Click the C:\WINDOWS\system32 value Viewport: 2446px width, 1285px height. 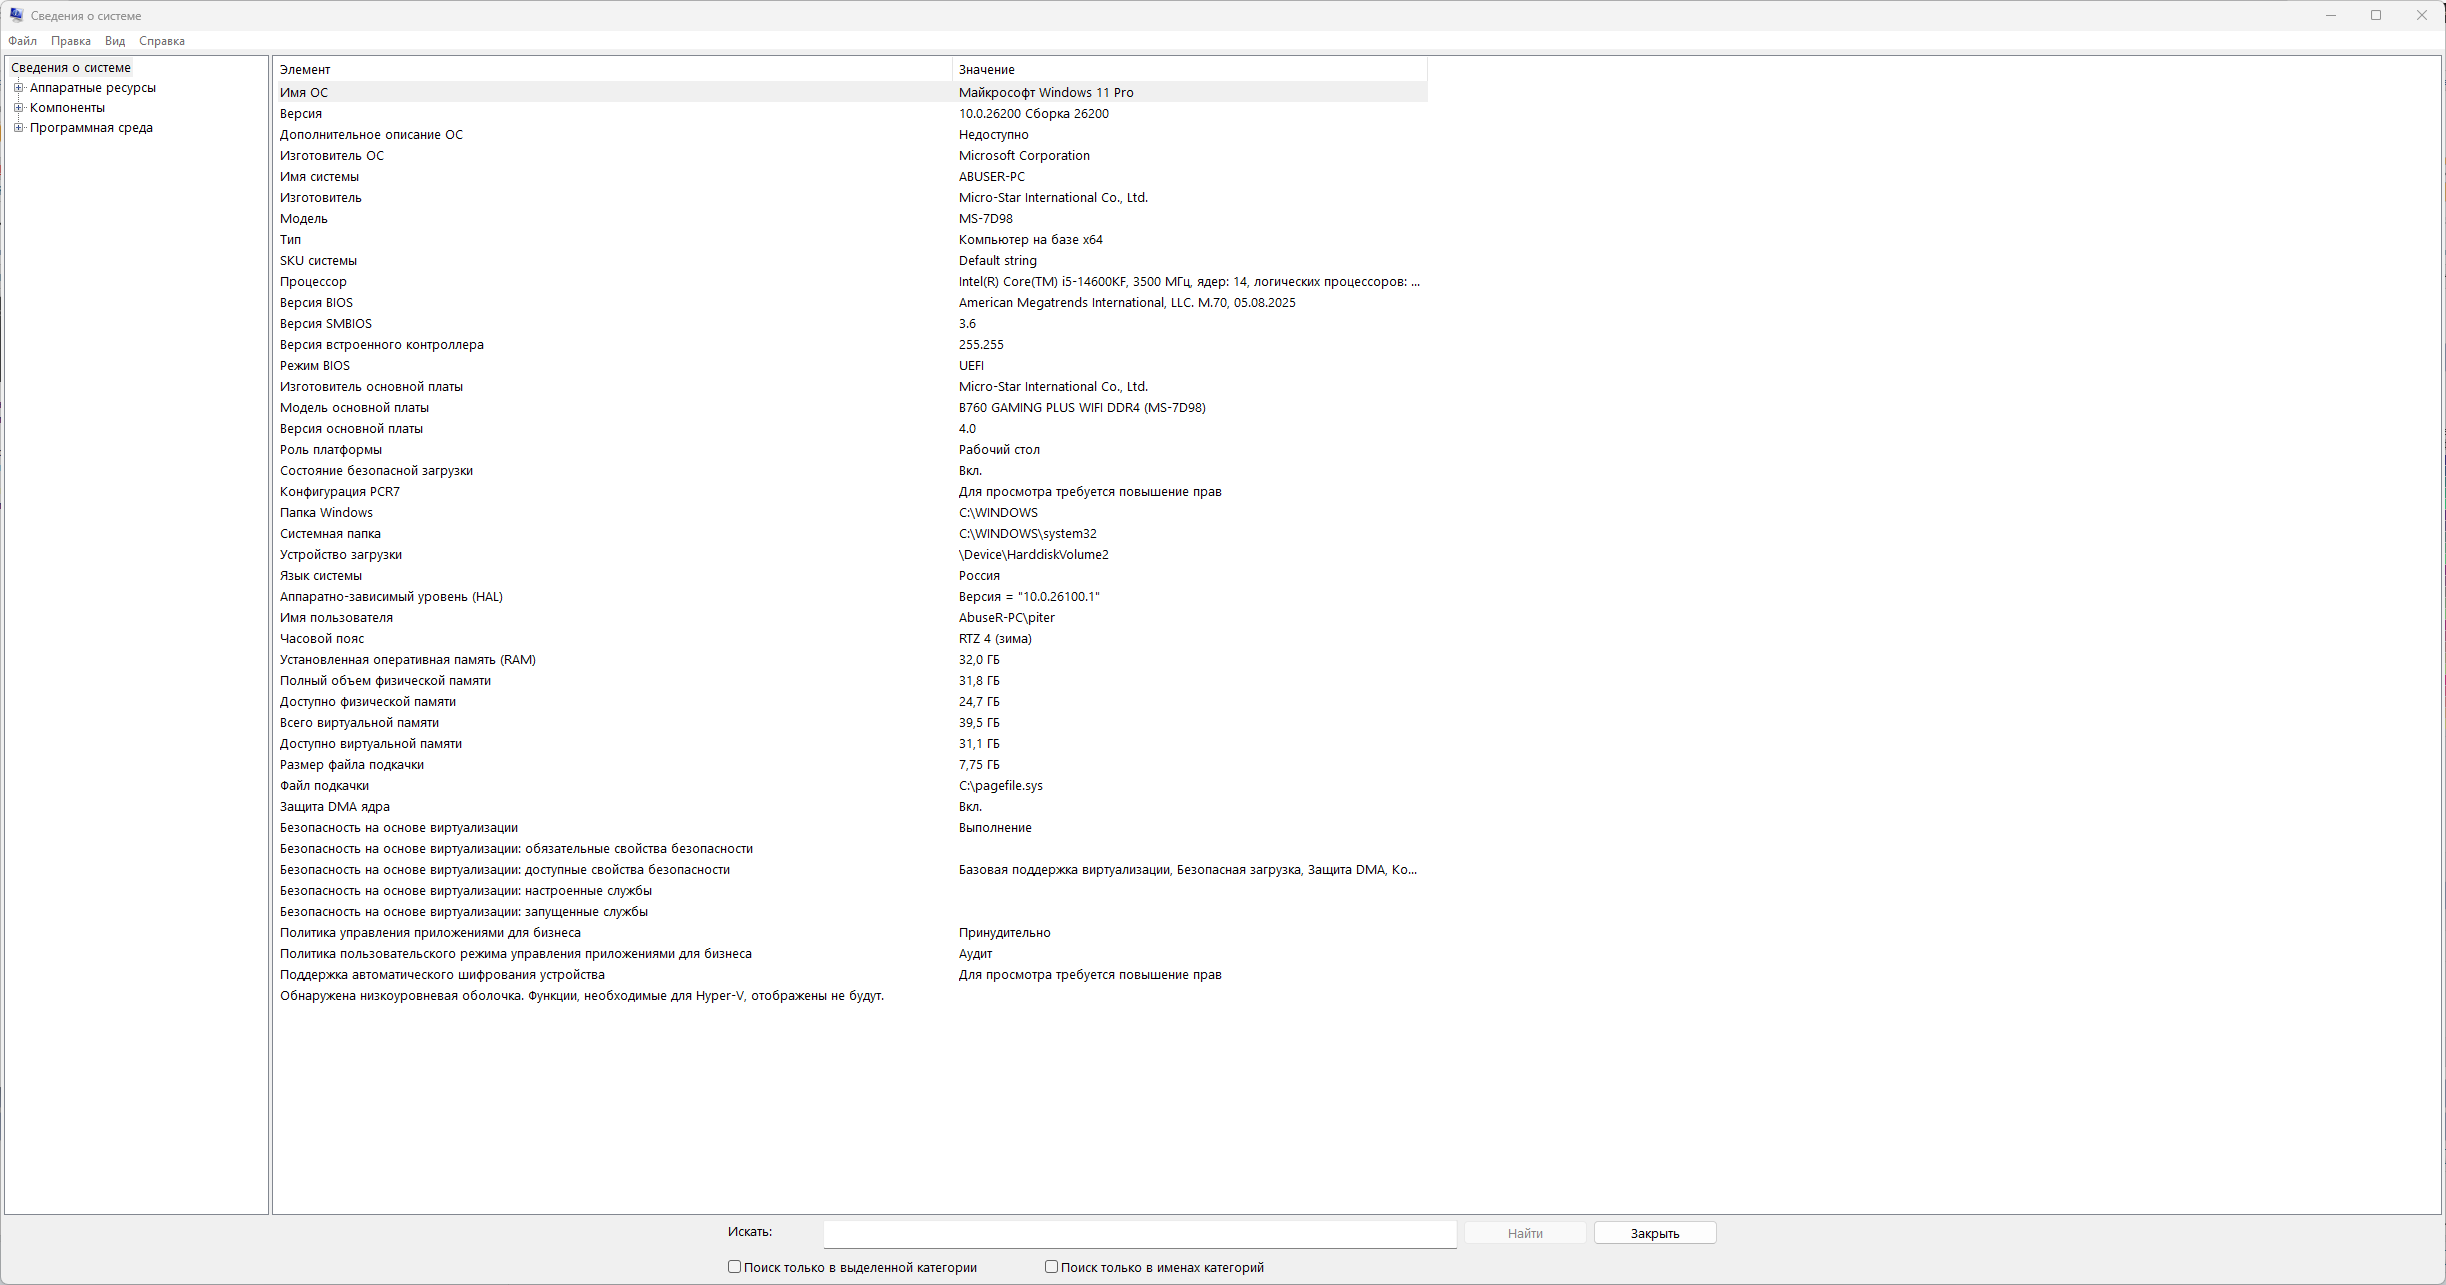1028,534
